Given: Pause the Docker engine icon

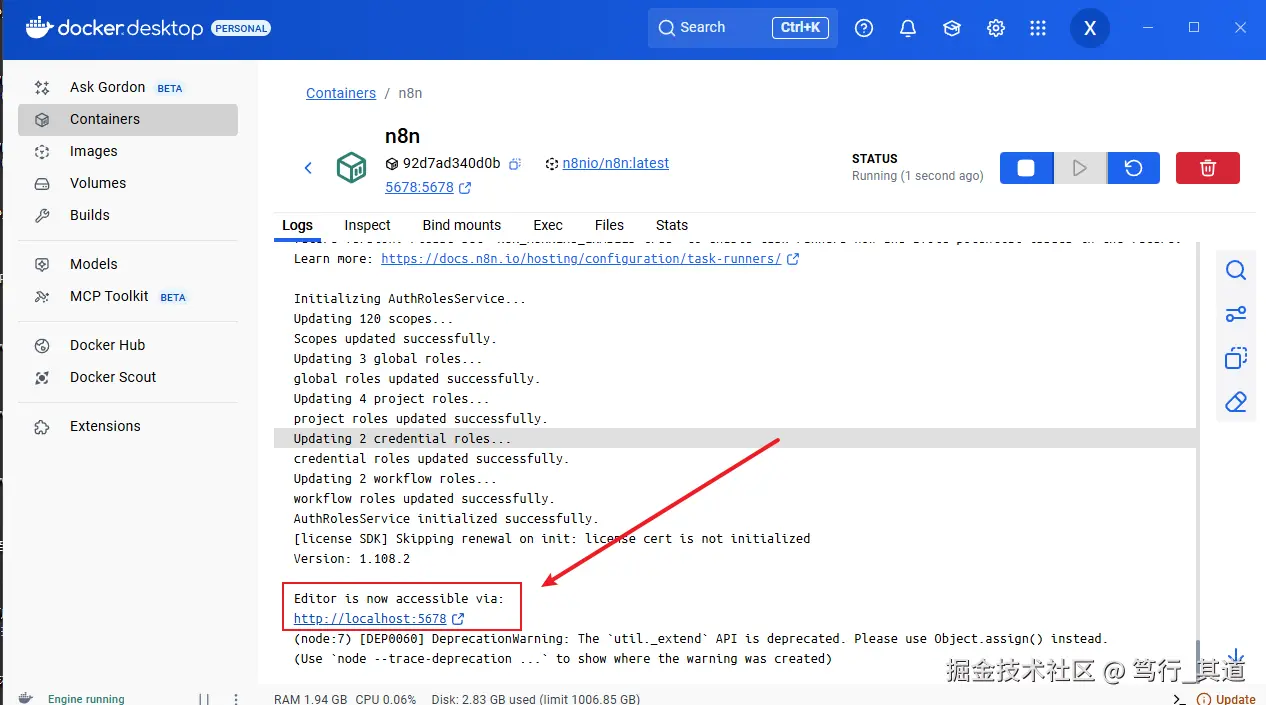Looking at the screenshot, I should [204, 699].
